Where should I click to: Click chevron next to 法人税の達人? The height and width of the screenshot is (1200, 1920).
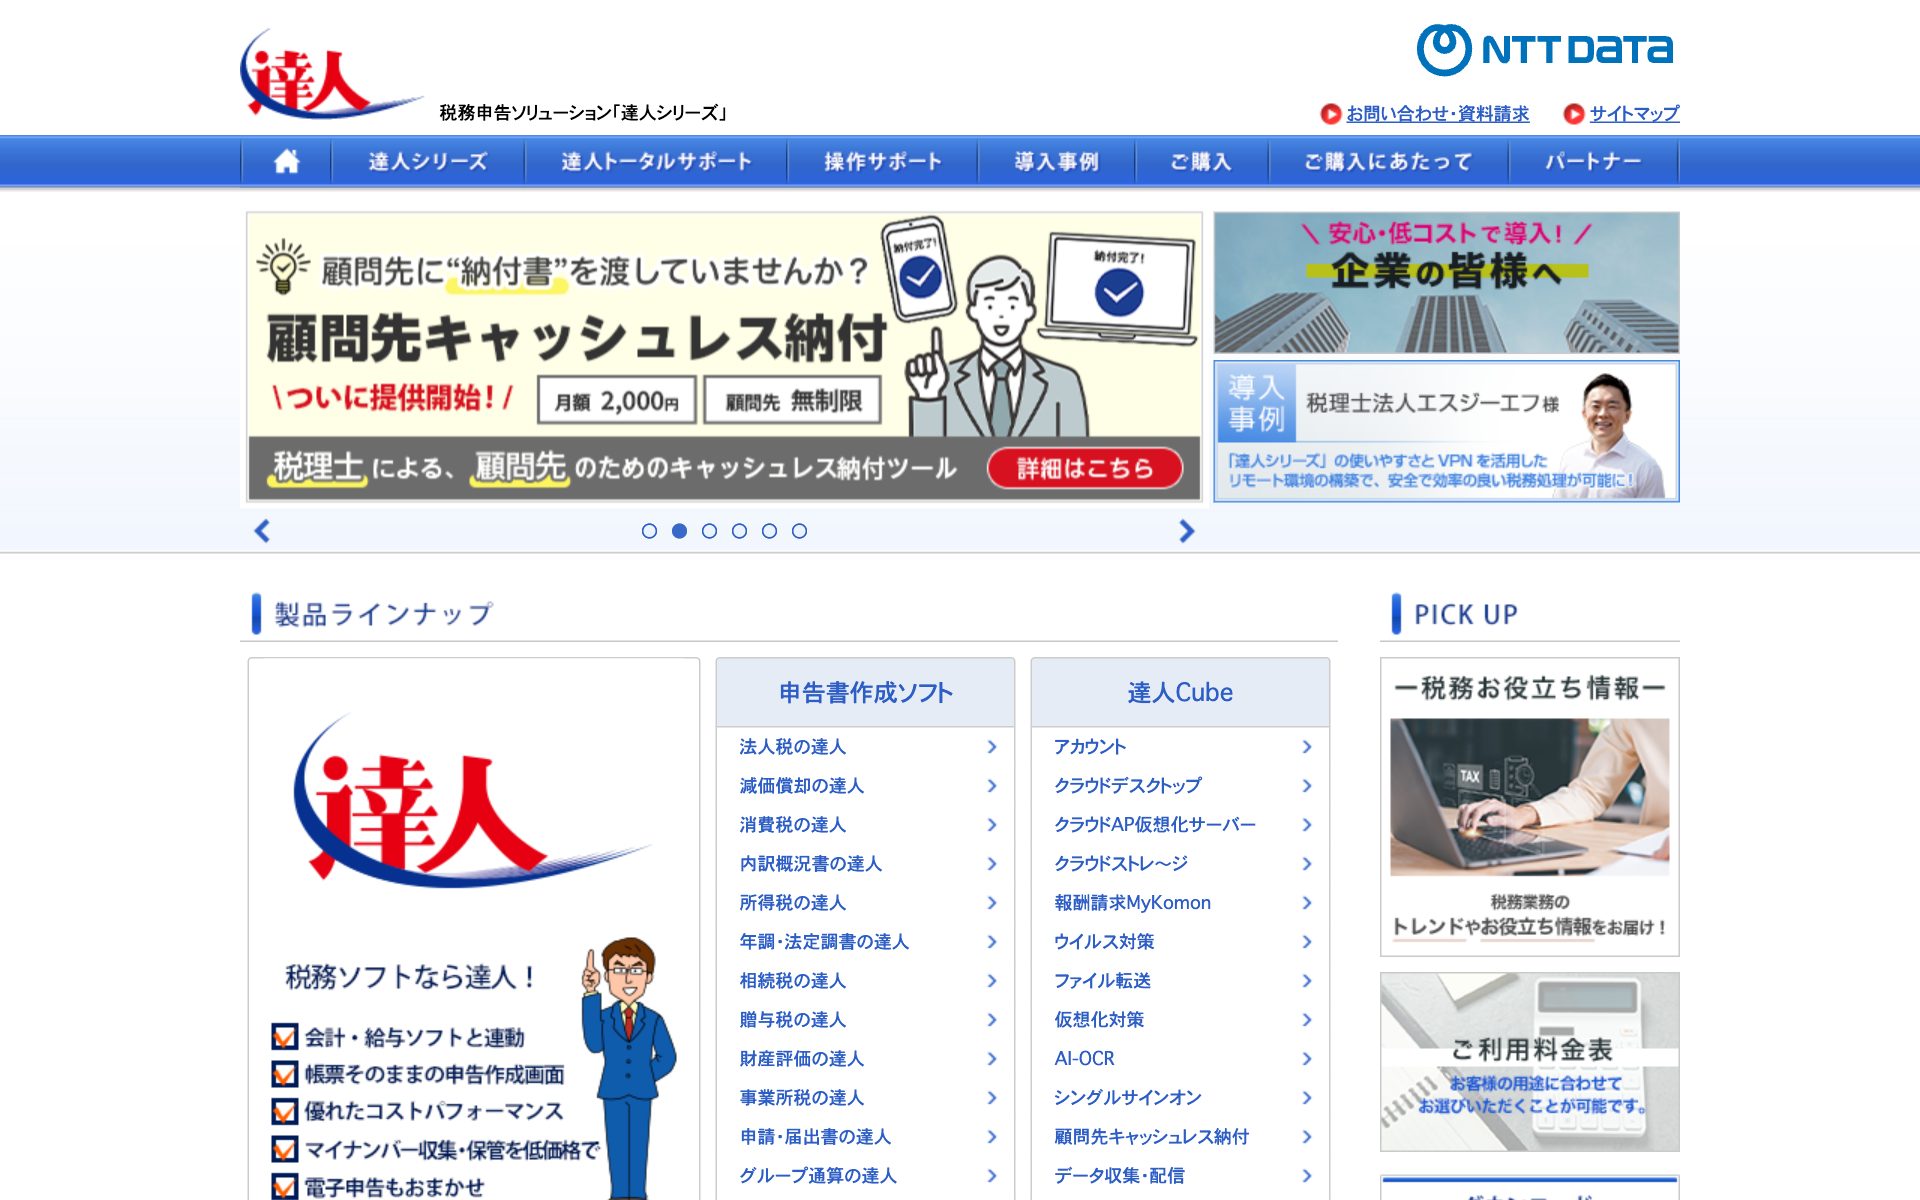992,747
